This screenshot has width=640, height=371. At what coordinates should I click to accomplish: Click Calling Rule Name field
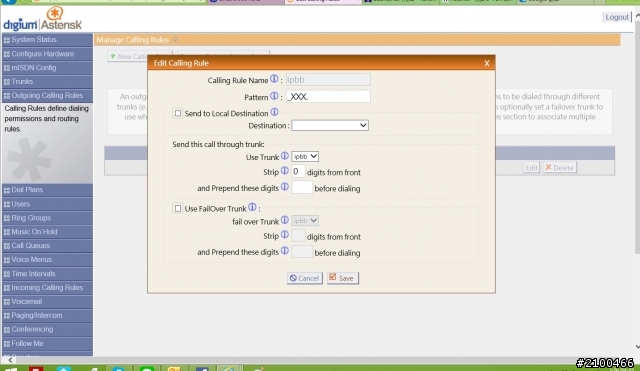[x=328, y=80]
